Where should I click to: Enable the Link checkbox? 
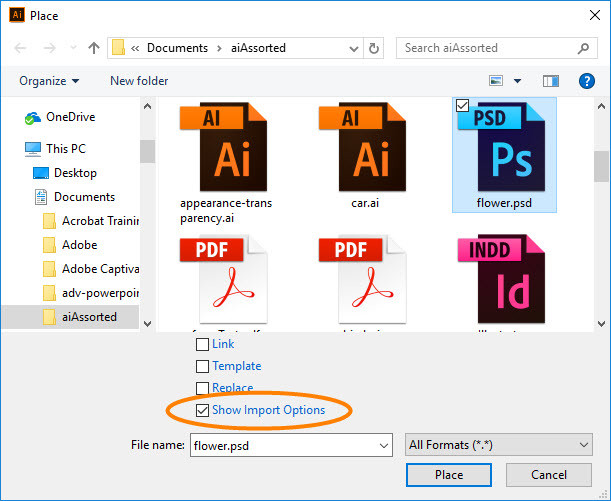click(x=202, y=344)
